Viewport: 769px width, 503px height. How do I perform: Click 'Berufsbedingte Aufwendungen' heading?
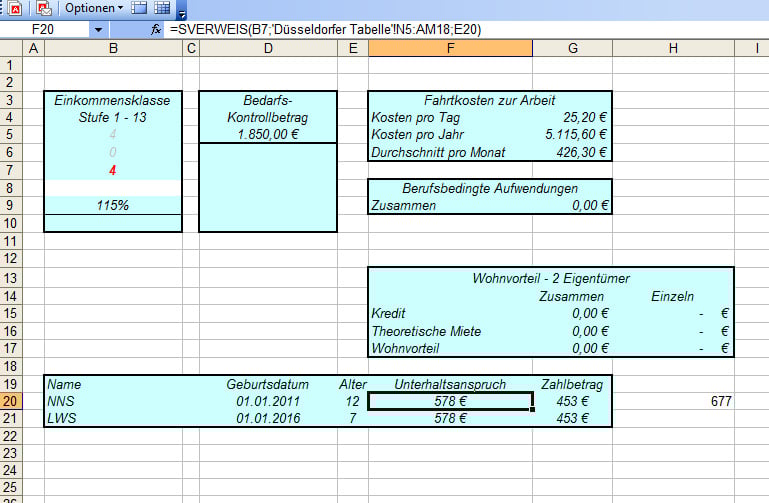(490, 188)
